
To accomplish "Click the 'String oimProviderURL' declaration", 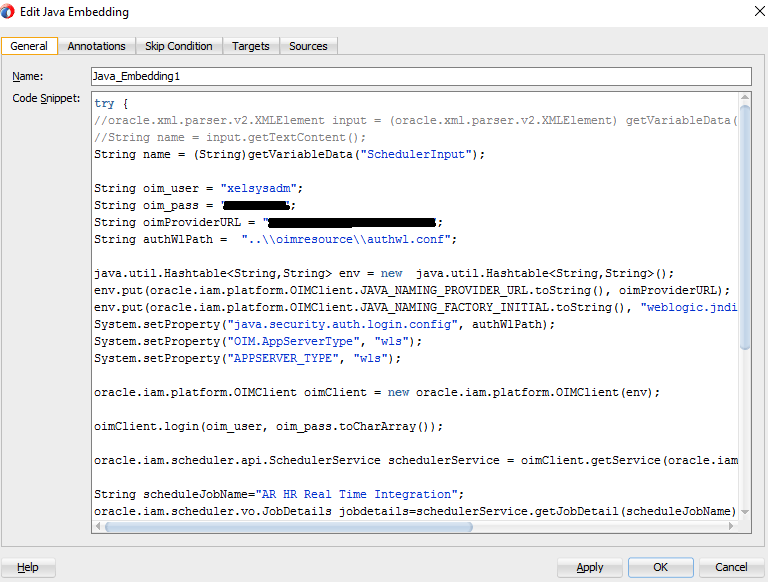I will pyautogui.click(x=268, y=222).
